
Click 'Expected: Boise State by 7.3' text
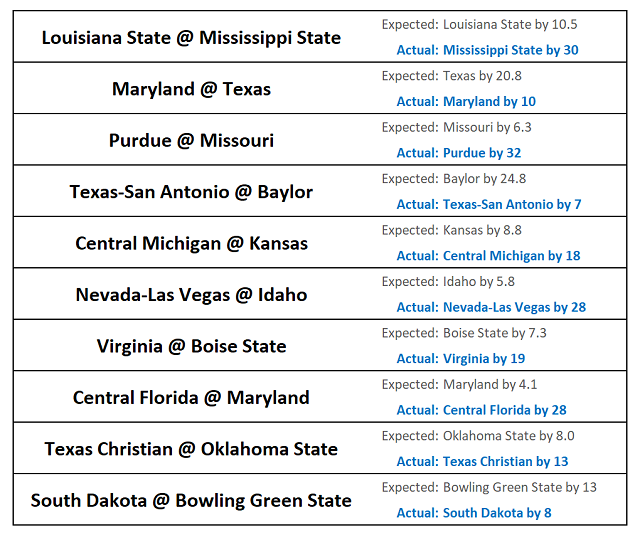[464, 333]
